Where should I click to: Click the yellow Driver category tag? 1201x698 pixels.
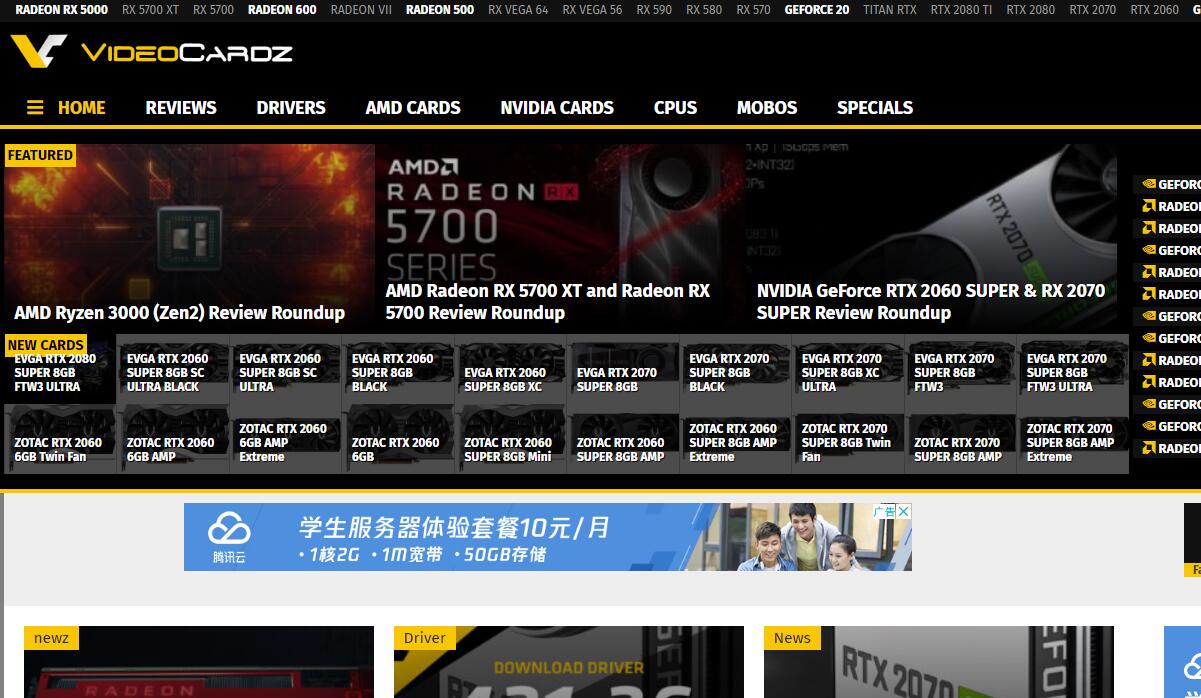[x=425, y=638]
